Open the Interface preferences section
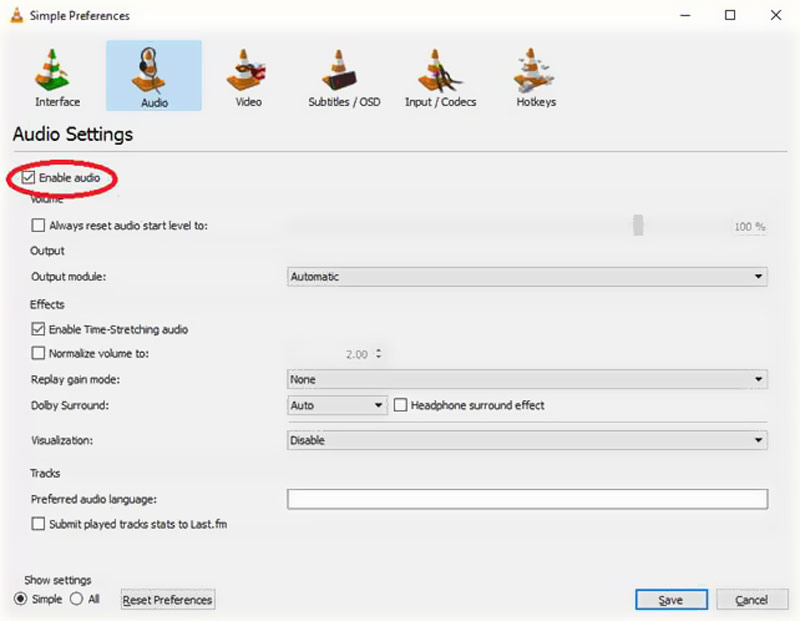Screen dimensions: 800x621 [x=55, y=75]
